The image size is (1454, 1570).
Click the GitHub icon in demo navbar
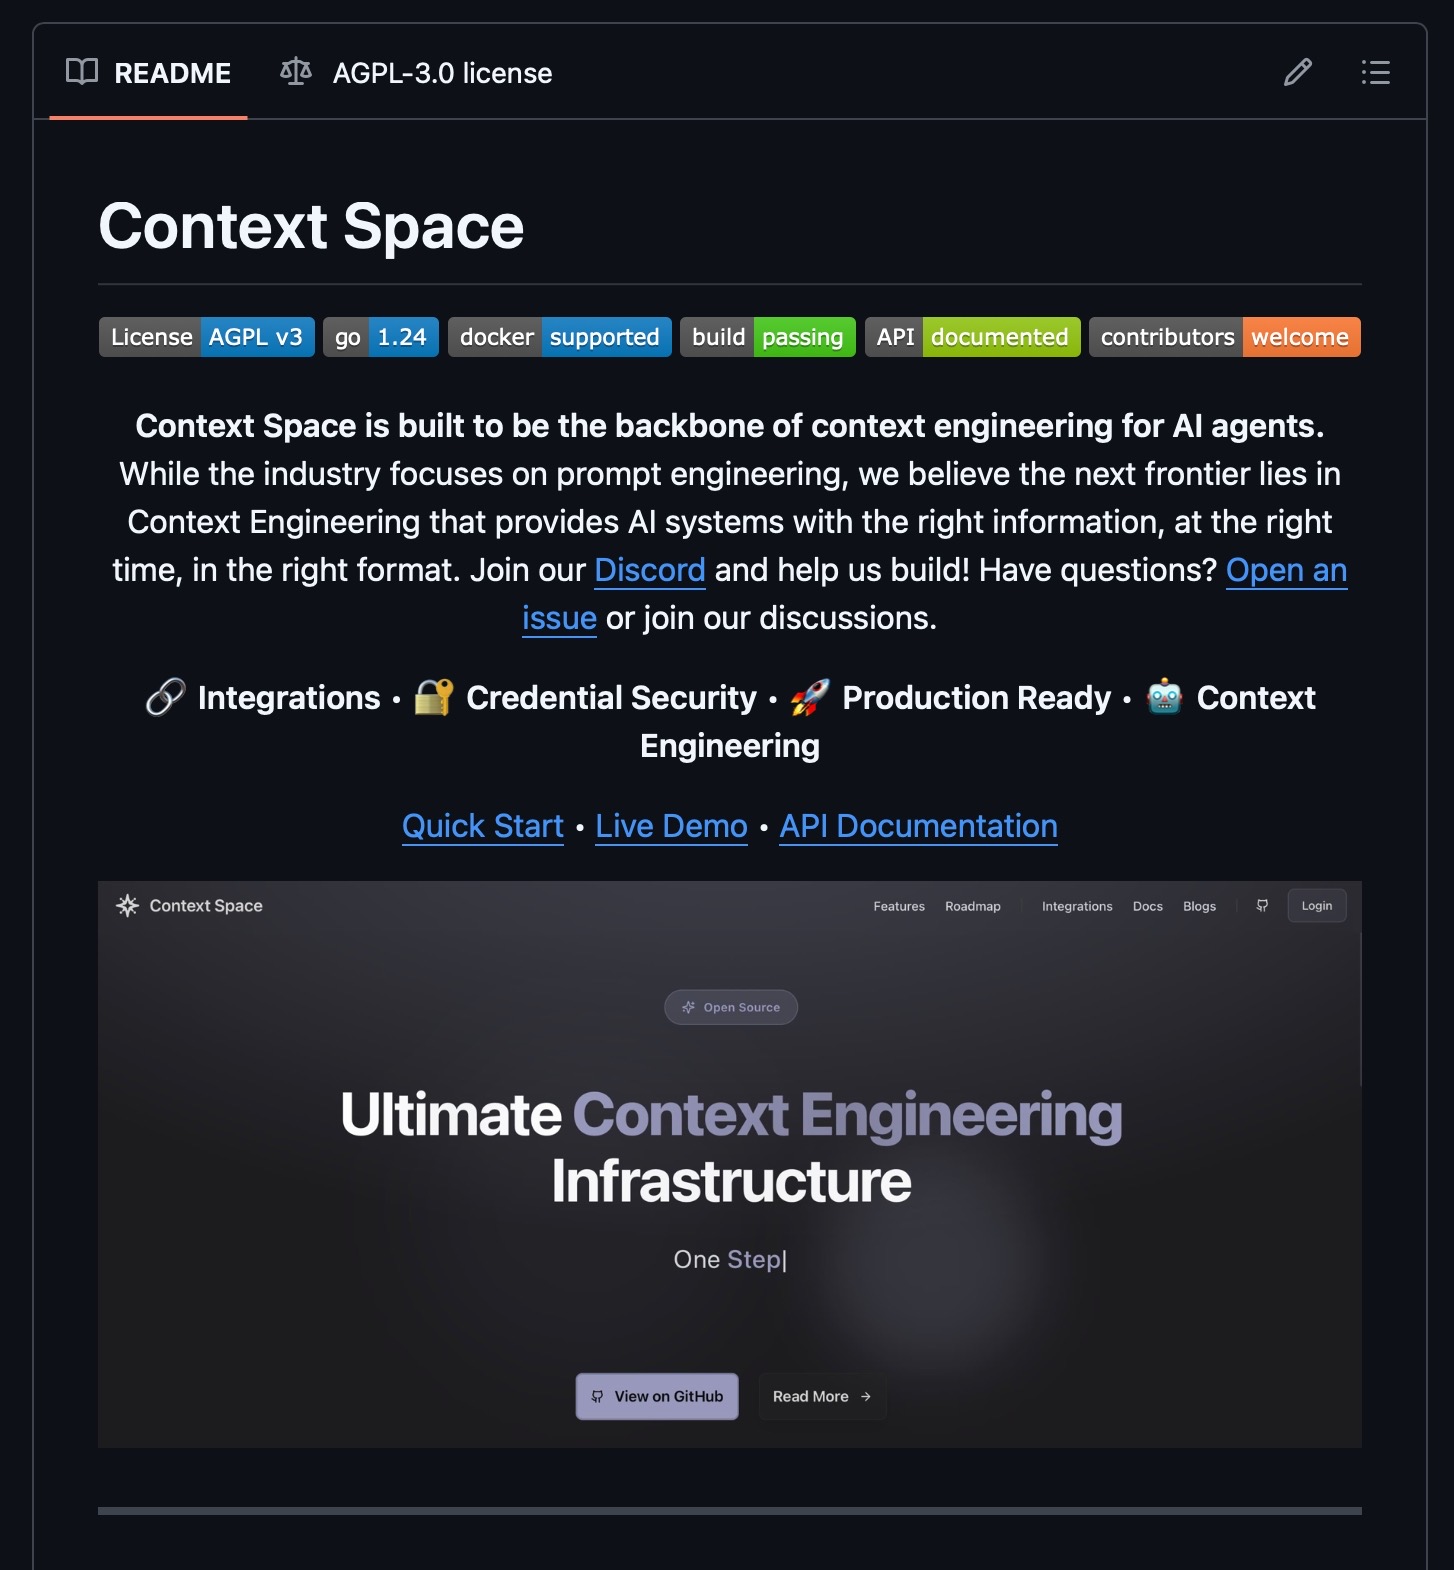(1262, 906)
